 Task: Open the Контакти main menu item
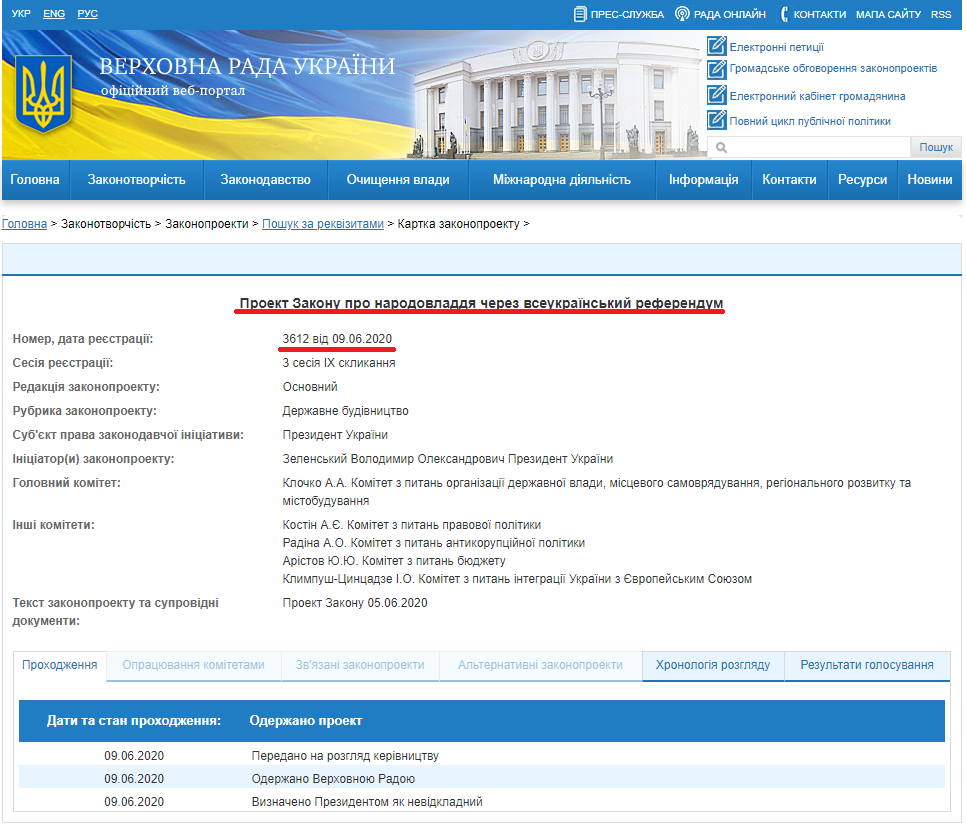coord(789,180)
